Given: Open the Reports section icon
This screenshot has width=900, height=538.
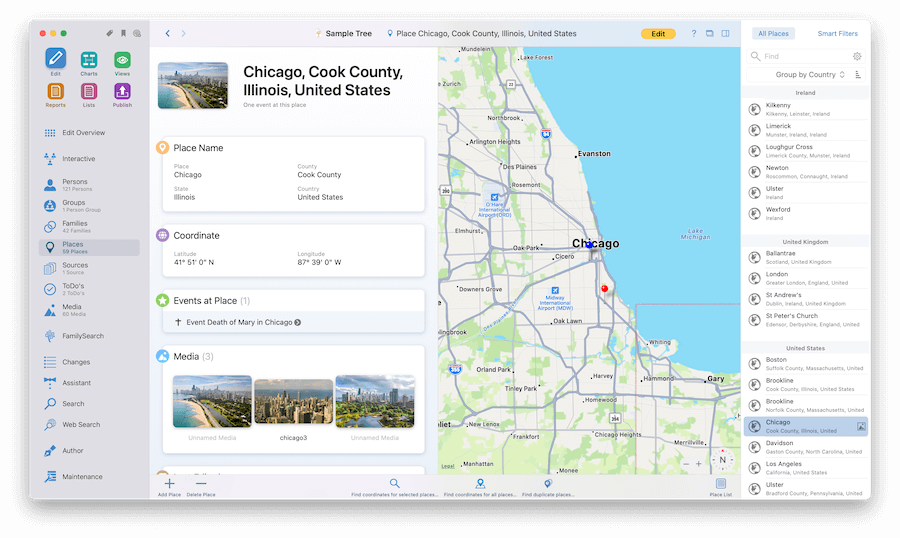Looking at the screenshot, I should point(56,91).
